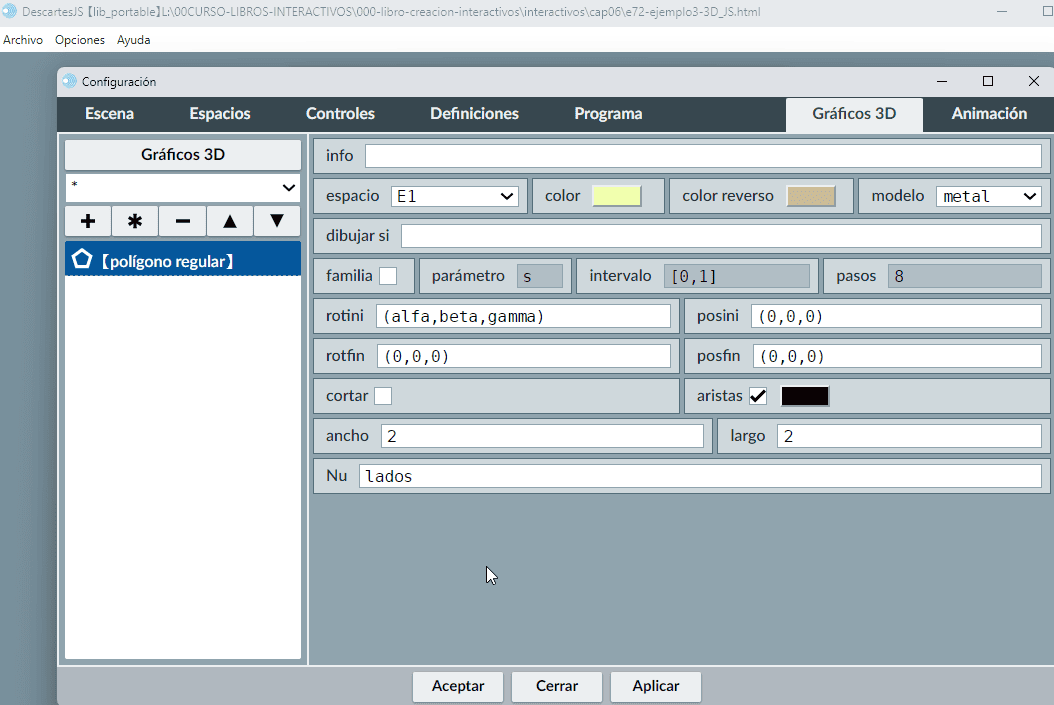Open the graphics filter dropdown
The image size is (1054, 705).
point(183,187)
